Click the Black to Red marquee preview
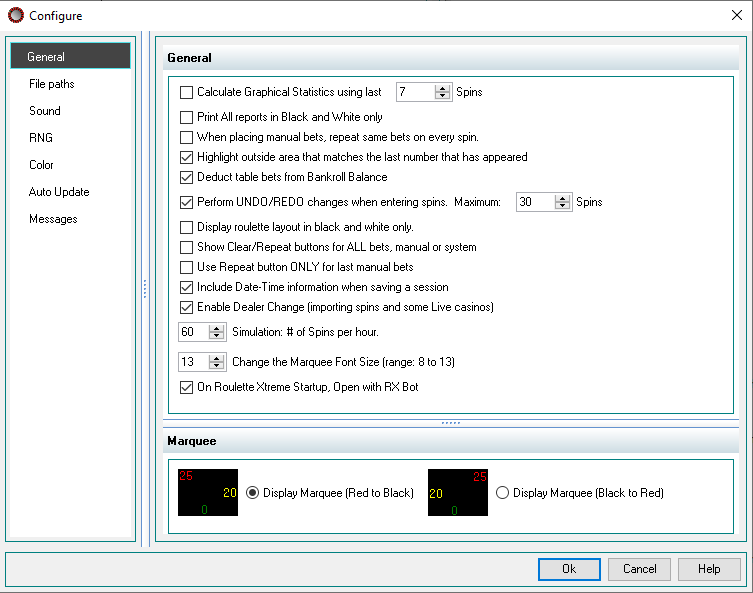Screen dimensions: 753x593 (458, 493)
